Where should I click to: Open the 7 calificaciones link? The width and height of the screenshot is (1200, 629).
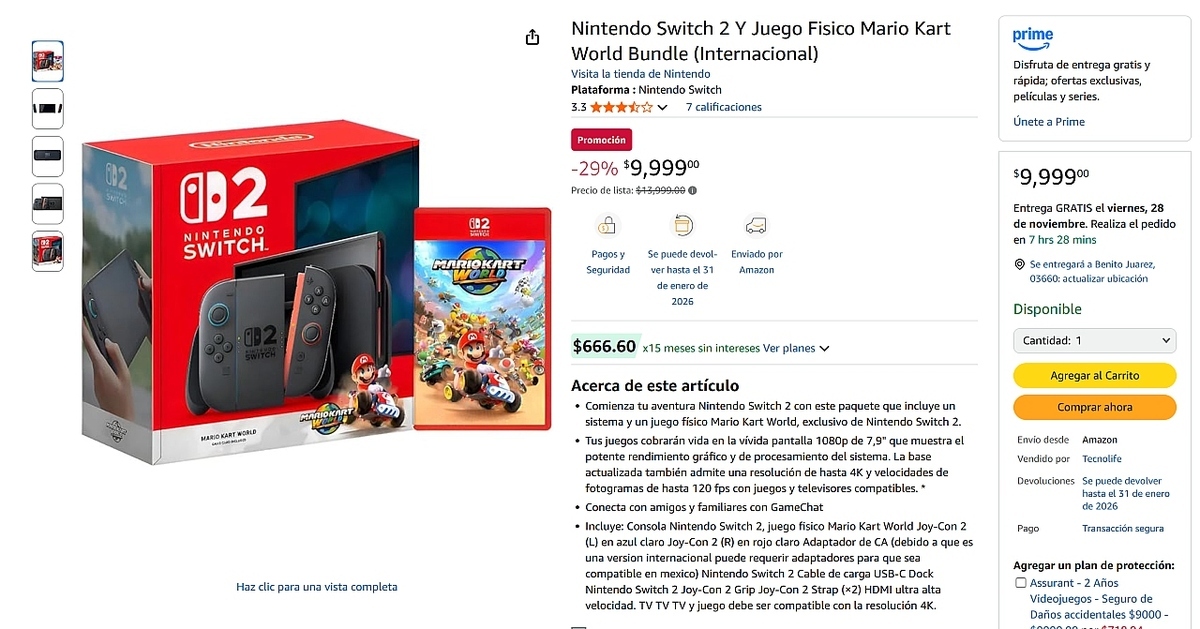coord(724,107)
